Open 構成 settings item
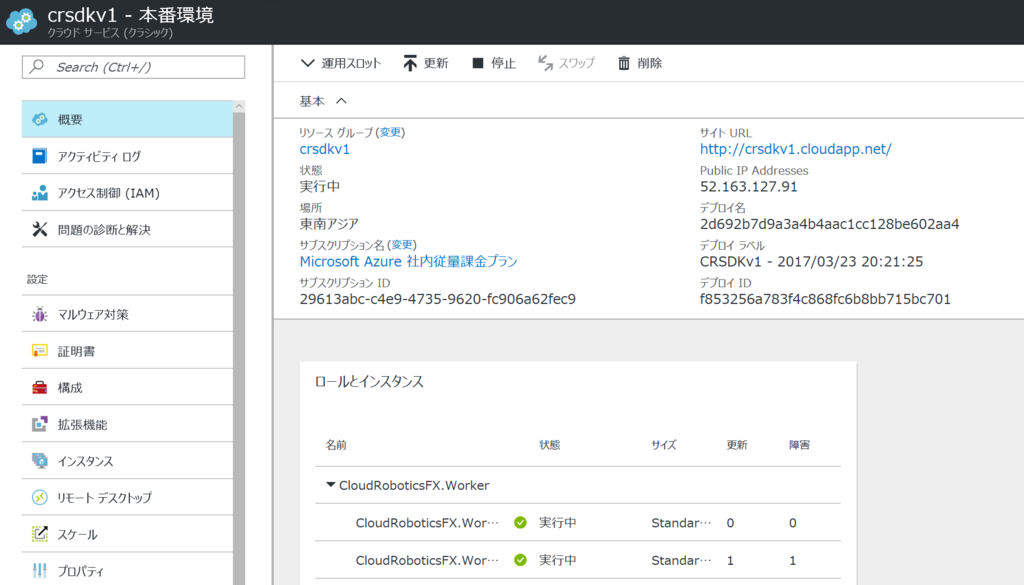Viewport: 1024px width, 585px height. point(127,387)
